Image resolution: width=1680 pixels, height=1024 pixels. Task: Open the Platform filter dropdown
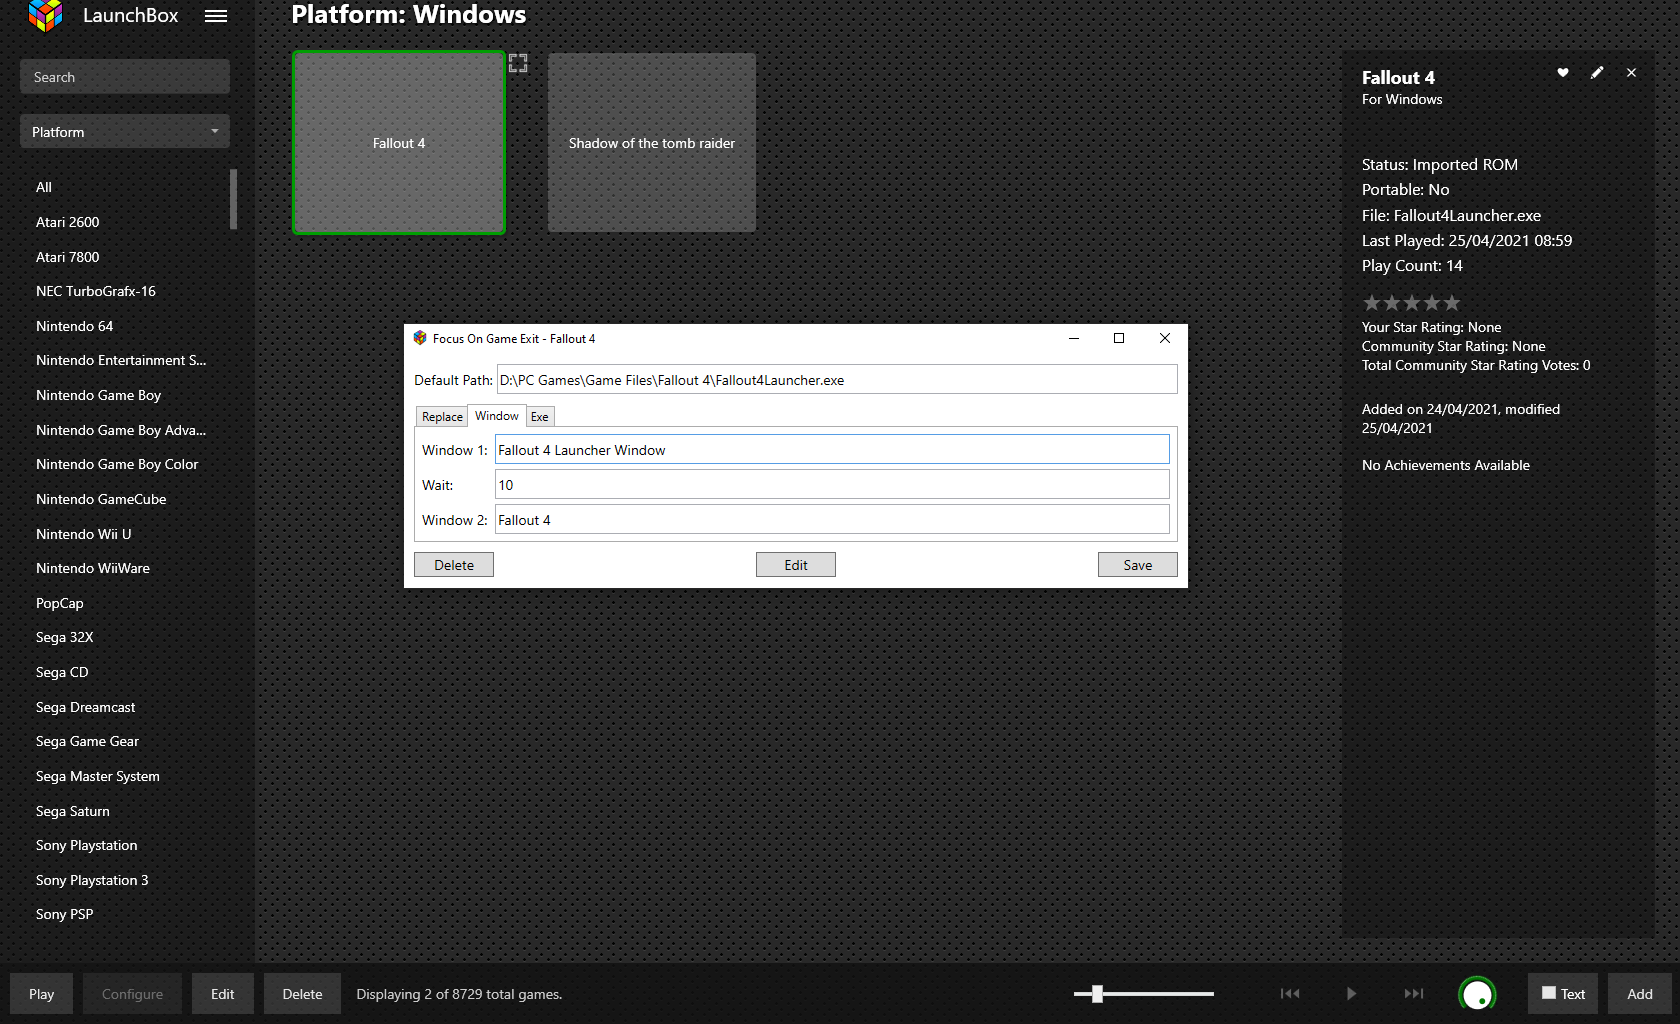pyautogui.click(x=125, y=132)
